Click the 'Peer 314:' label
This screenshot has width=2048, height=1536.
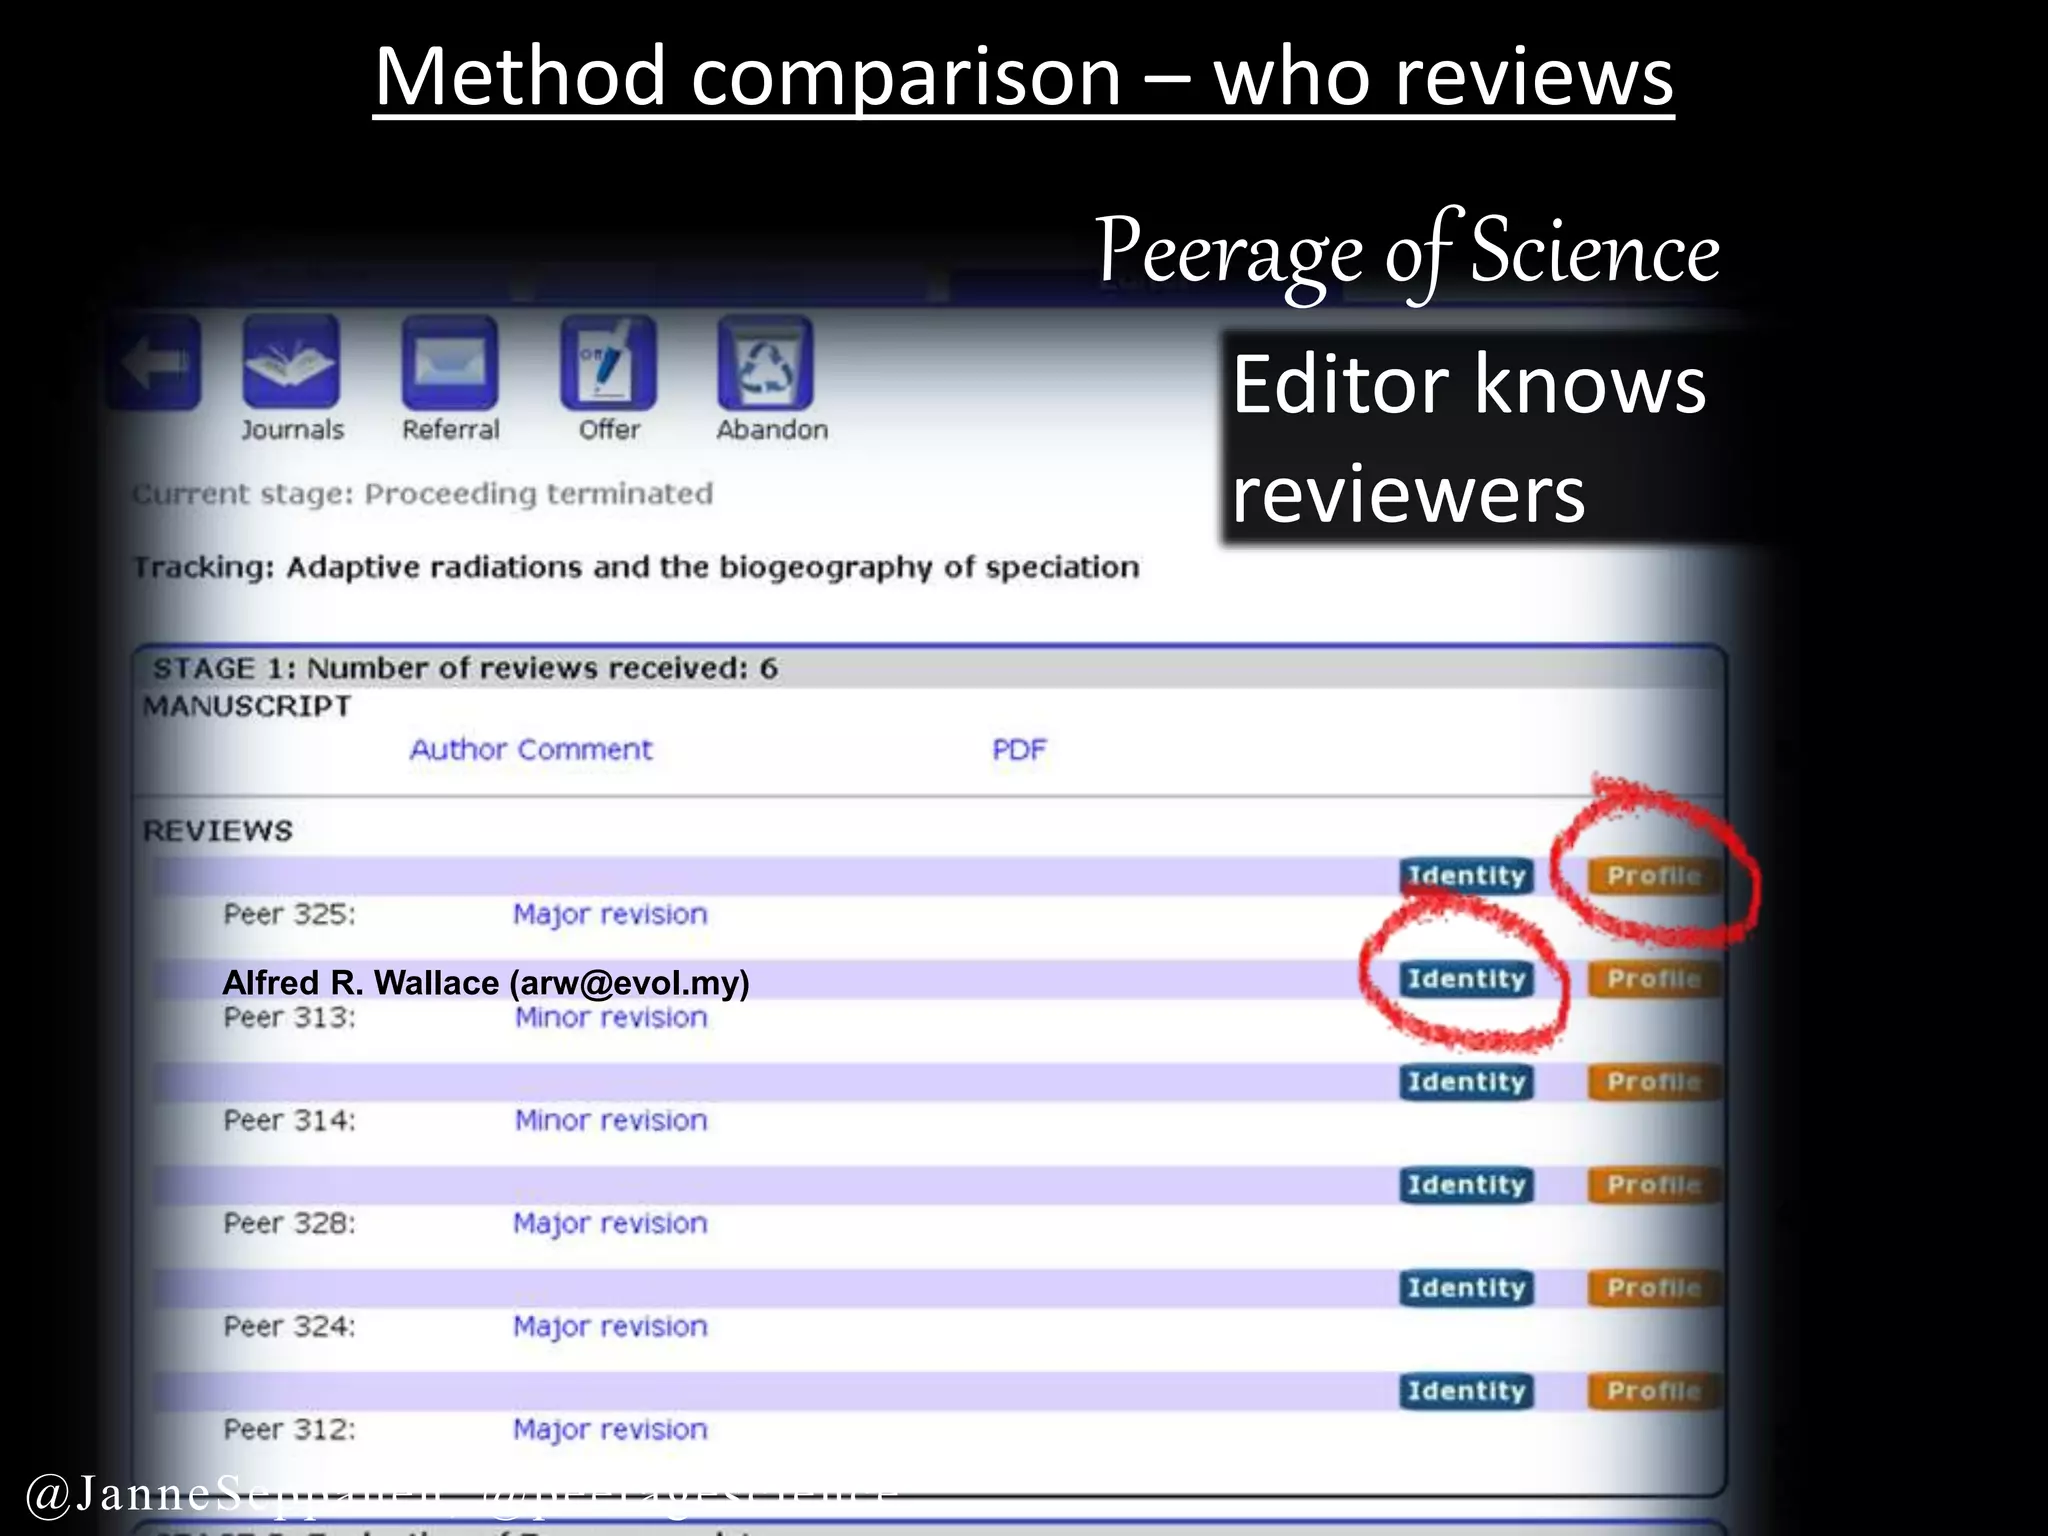[289, 1120]
